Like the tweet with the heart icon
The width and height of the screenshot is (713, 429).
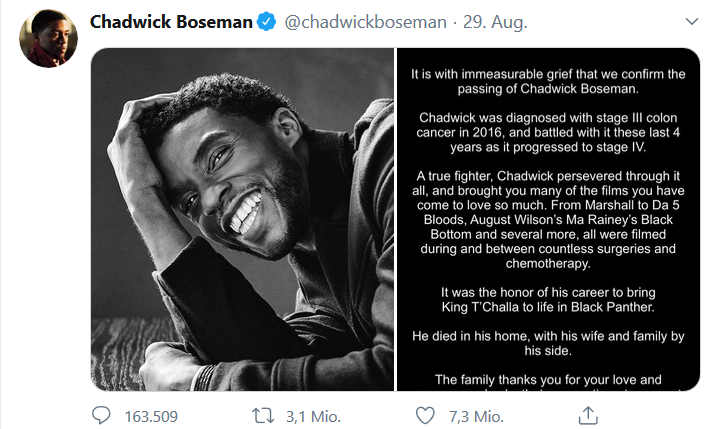[425, 415]
